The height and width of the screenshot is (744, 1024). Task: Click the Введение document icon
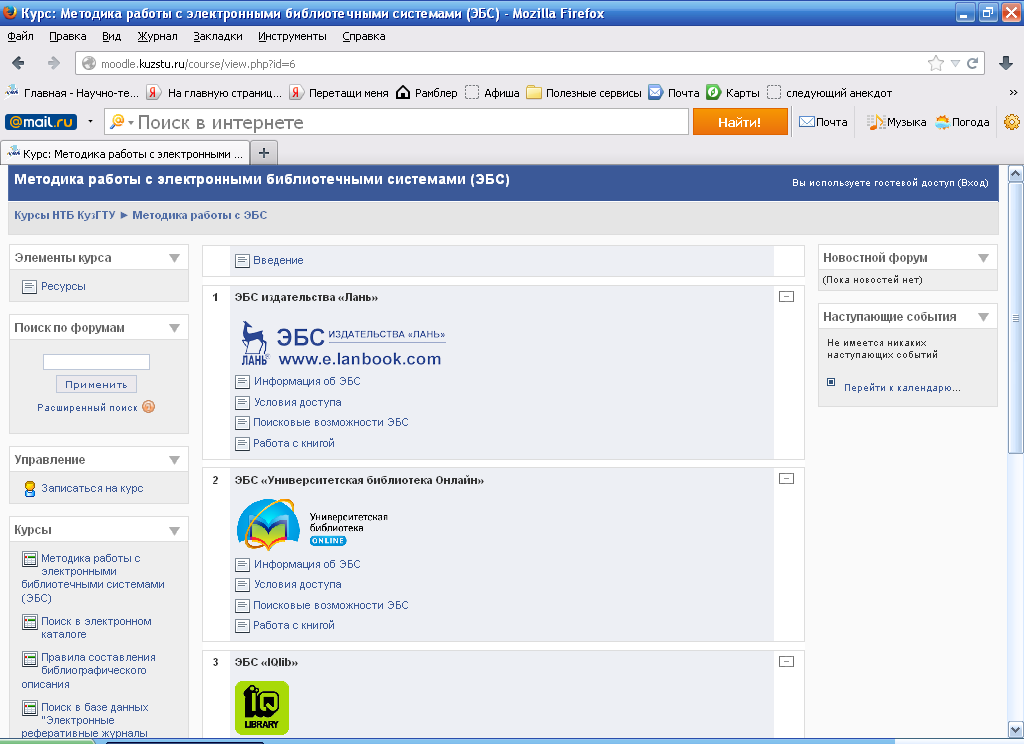[x=242, y=261]
